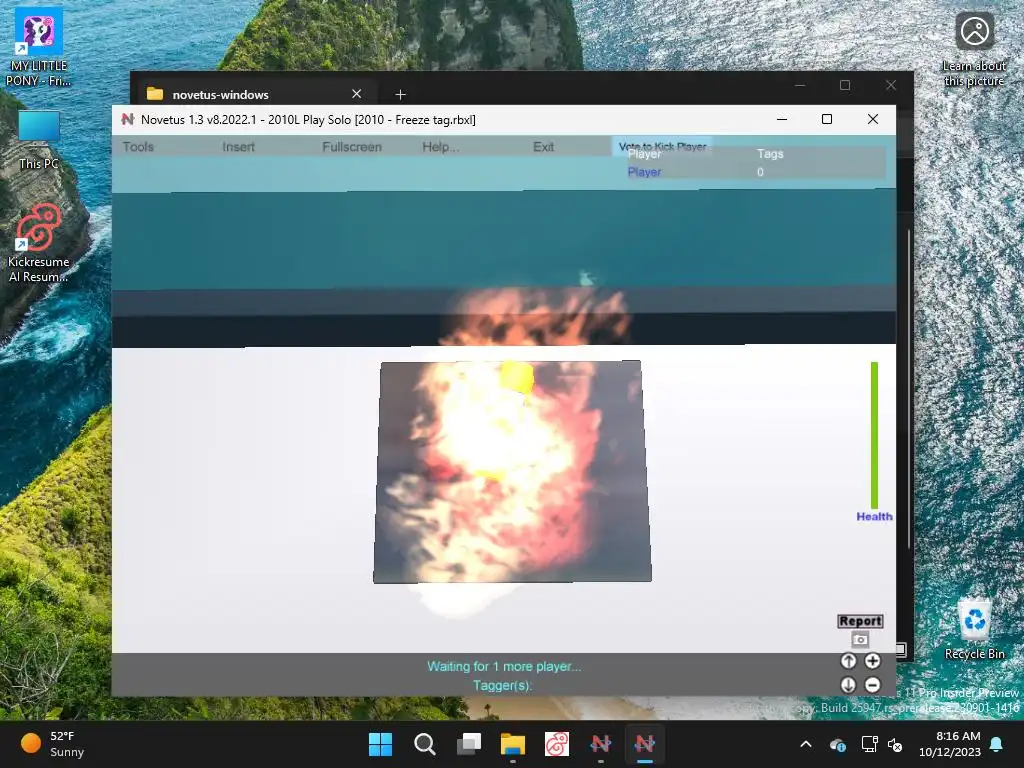This screenshot has width=1024, height=768.
Task: Click Vote to Kick Player
Action: pos(662,146)
